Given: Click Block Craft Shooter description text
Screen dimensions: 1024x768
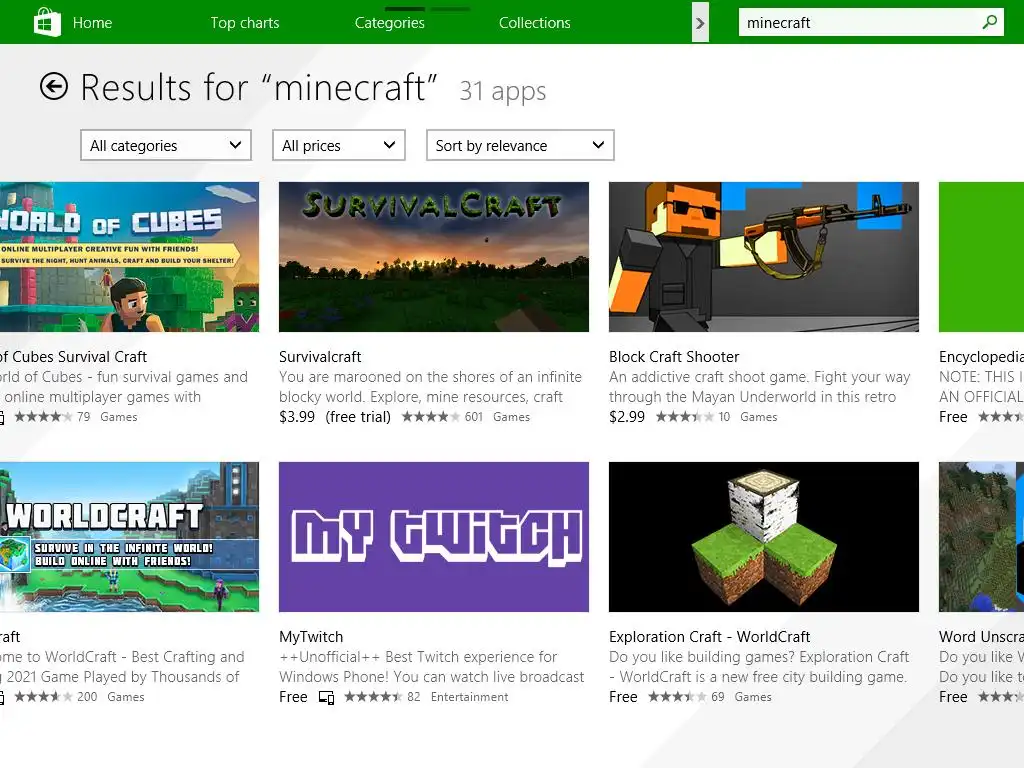Looking at the screenshot, I should (760, 387).
